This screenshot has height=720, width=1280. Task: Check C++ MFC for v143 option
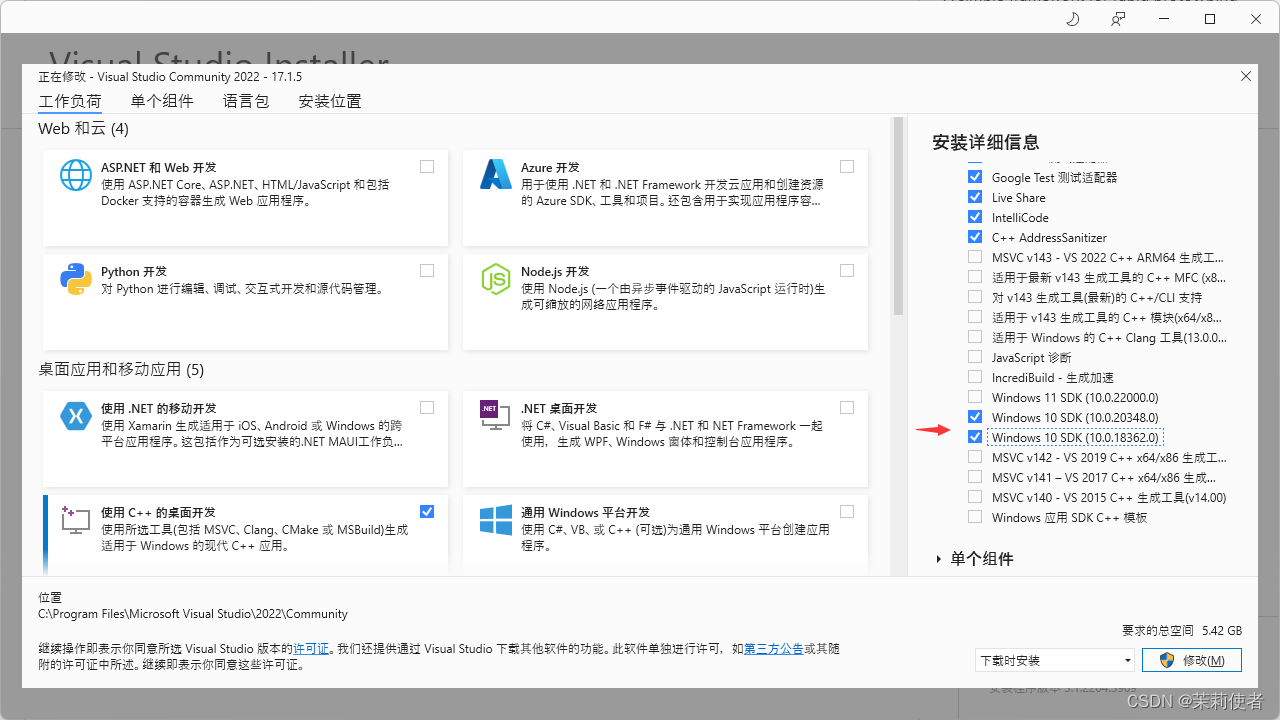[x=975, y=277]
